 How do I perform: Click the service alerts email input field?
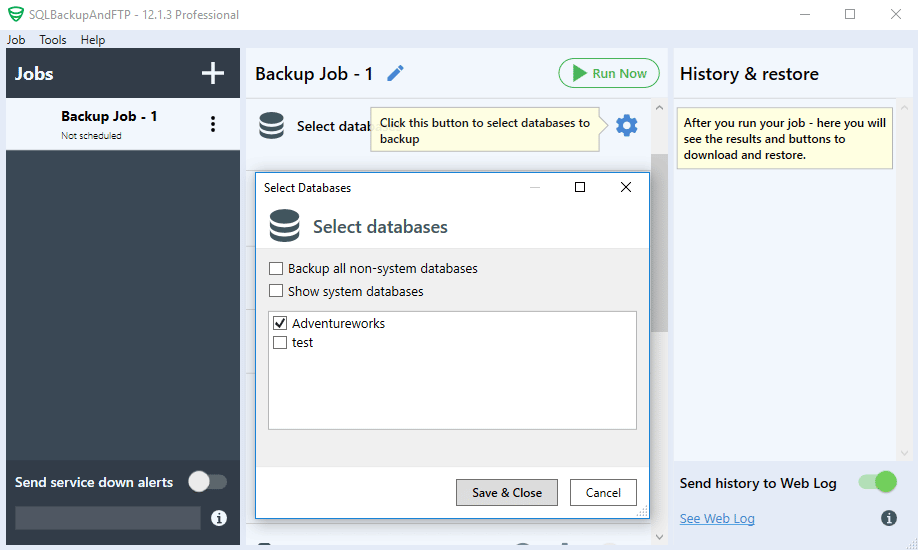click(108, 518)
